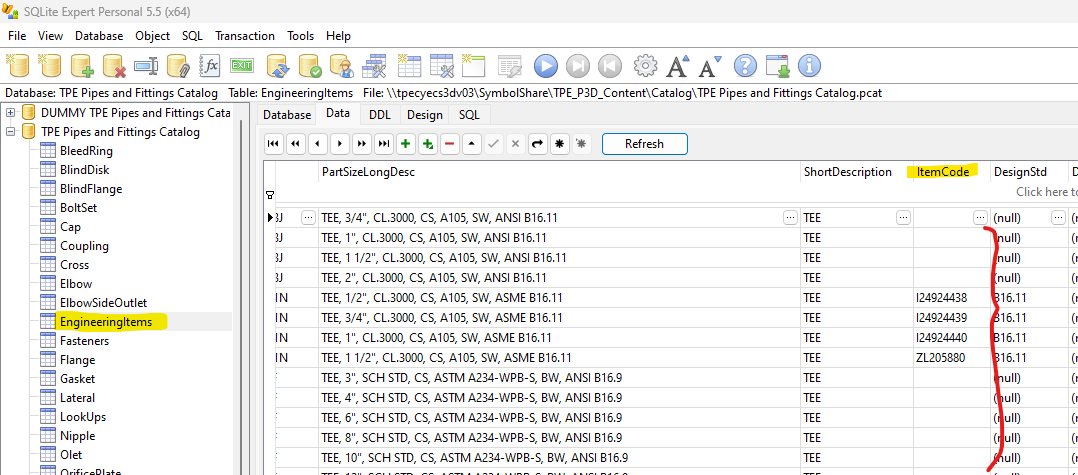Viewport: 1078px width, 475px height.
Task: Open the Tools menu
Action: (300, 36)
